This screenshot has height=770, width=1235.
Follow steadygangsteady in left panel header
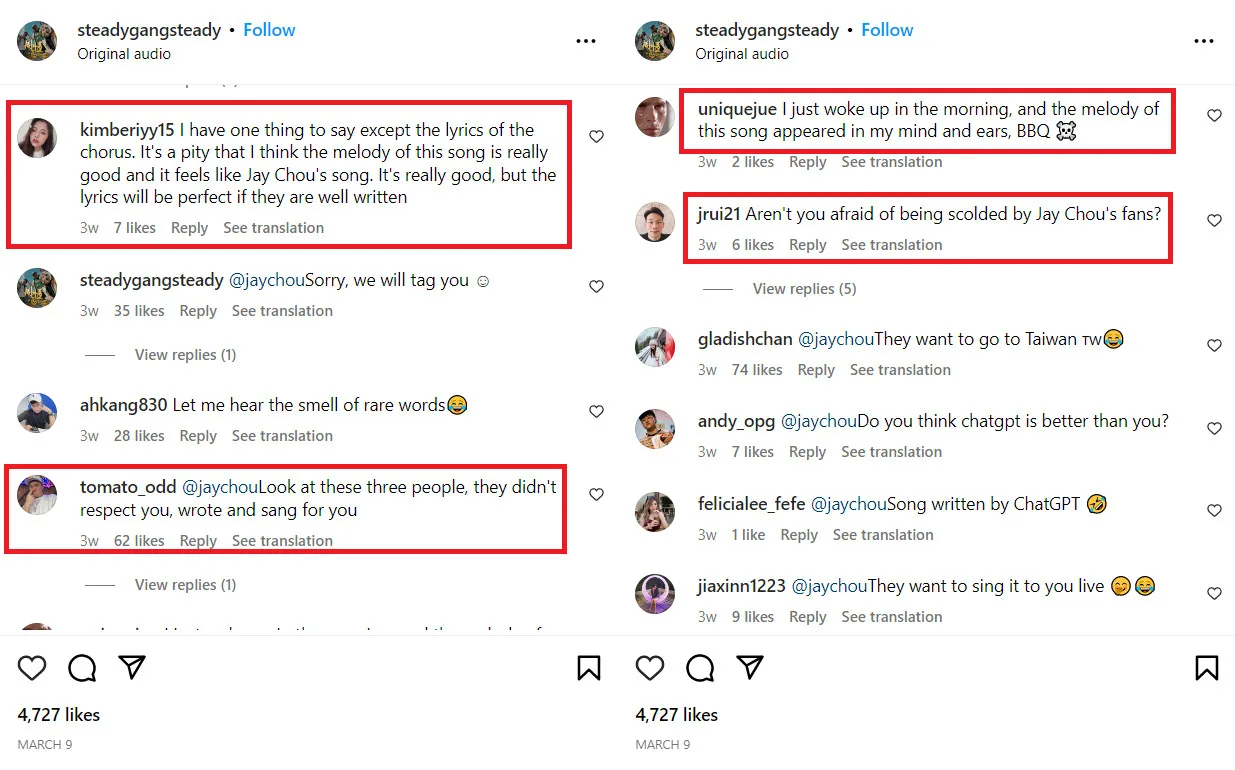point(269,30)
